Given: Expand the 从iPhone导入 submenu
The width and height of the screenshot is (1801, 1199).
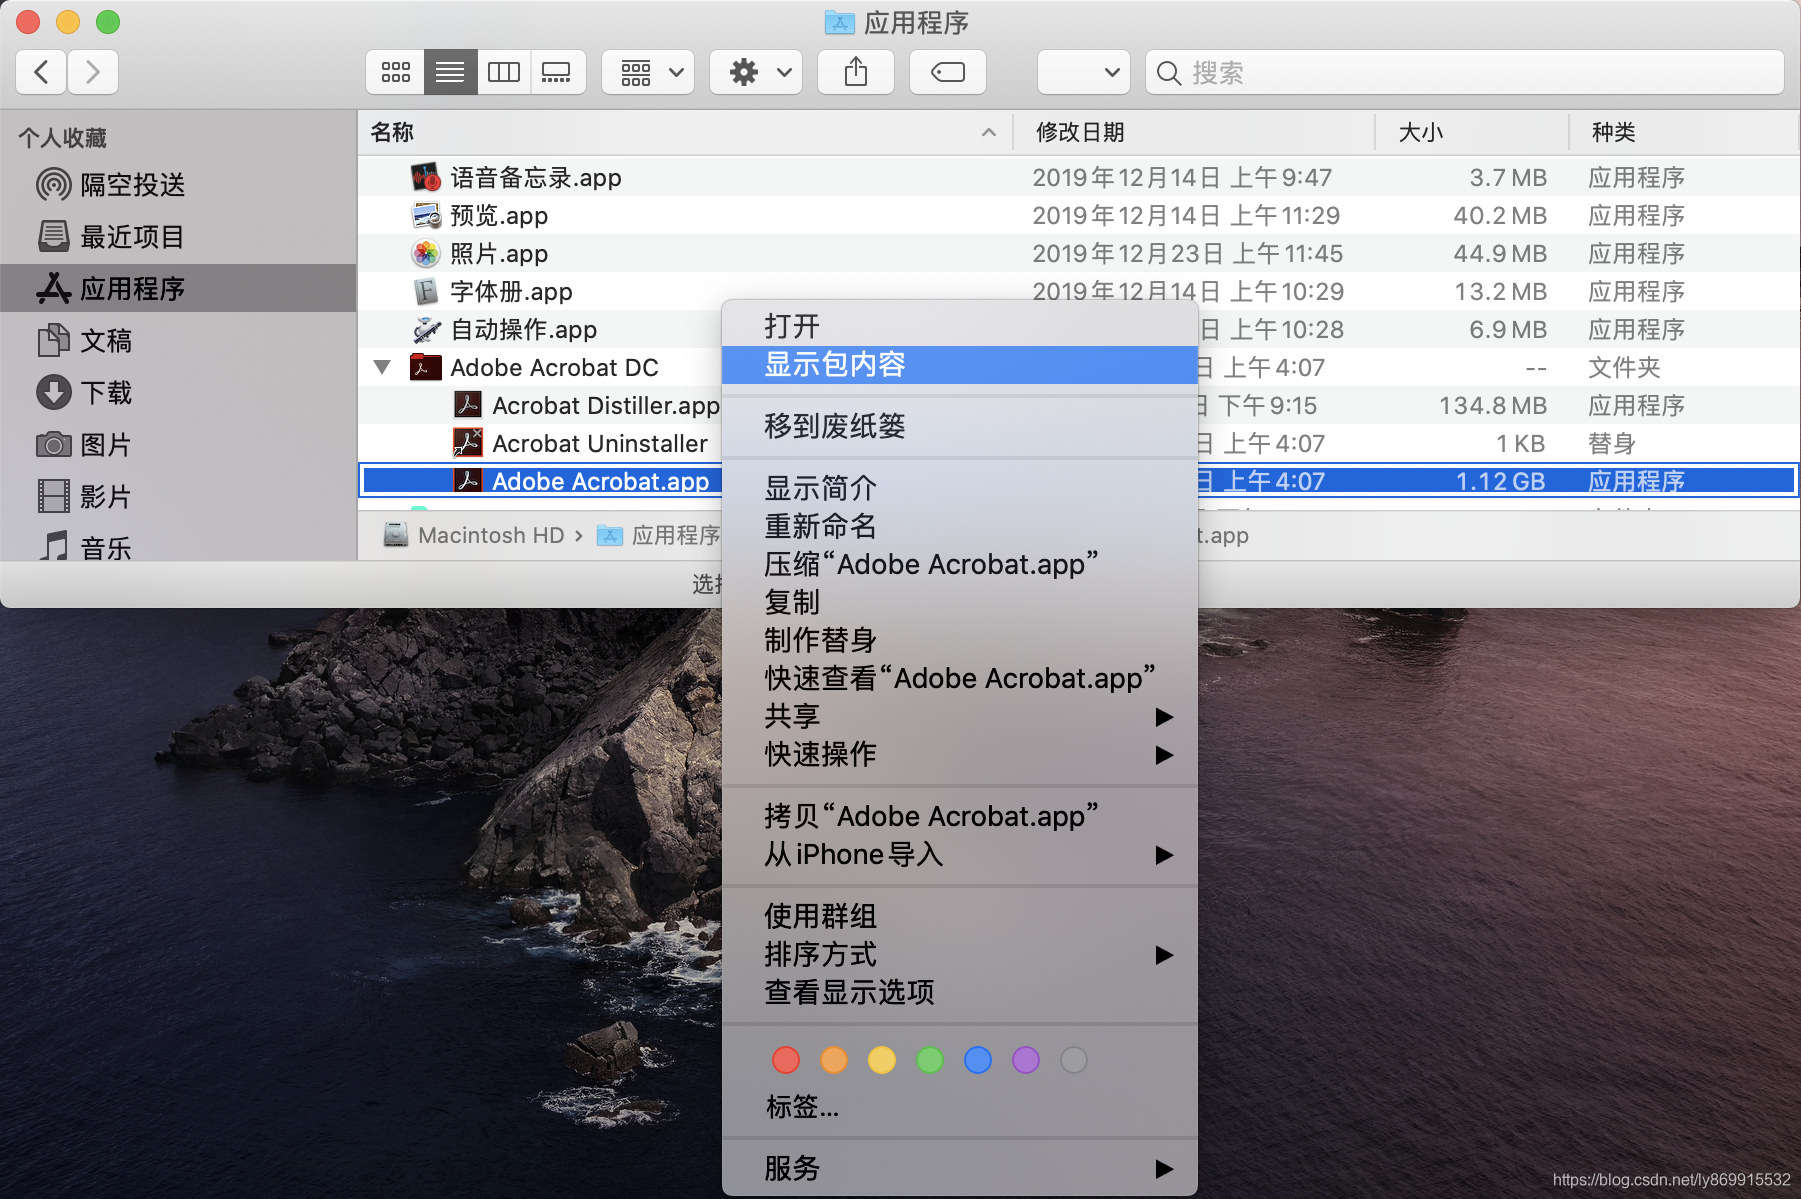Looking at the screenshot, I should pos(960,854).
